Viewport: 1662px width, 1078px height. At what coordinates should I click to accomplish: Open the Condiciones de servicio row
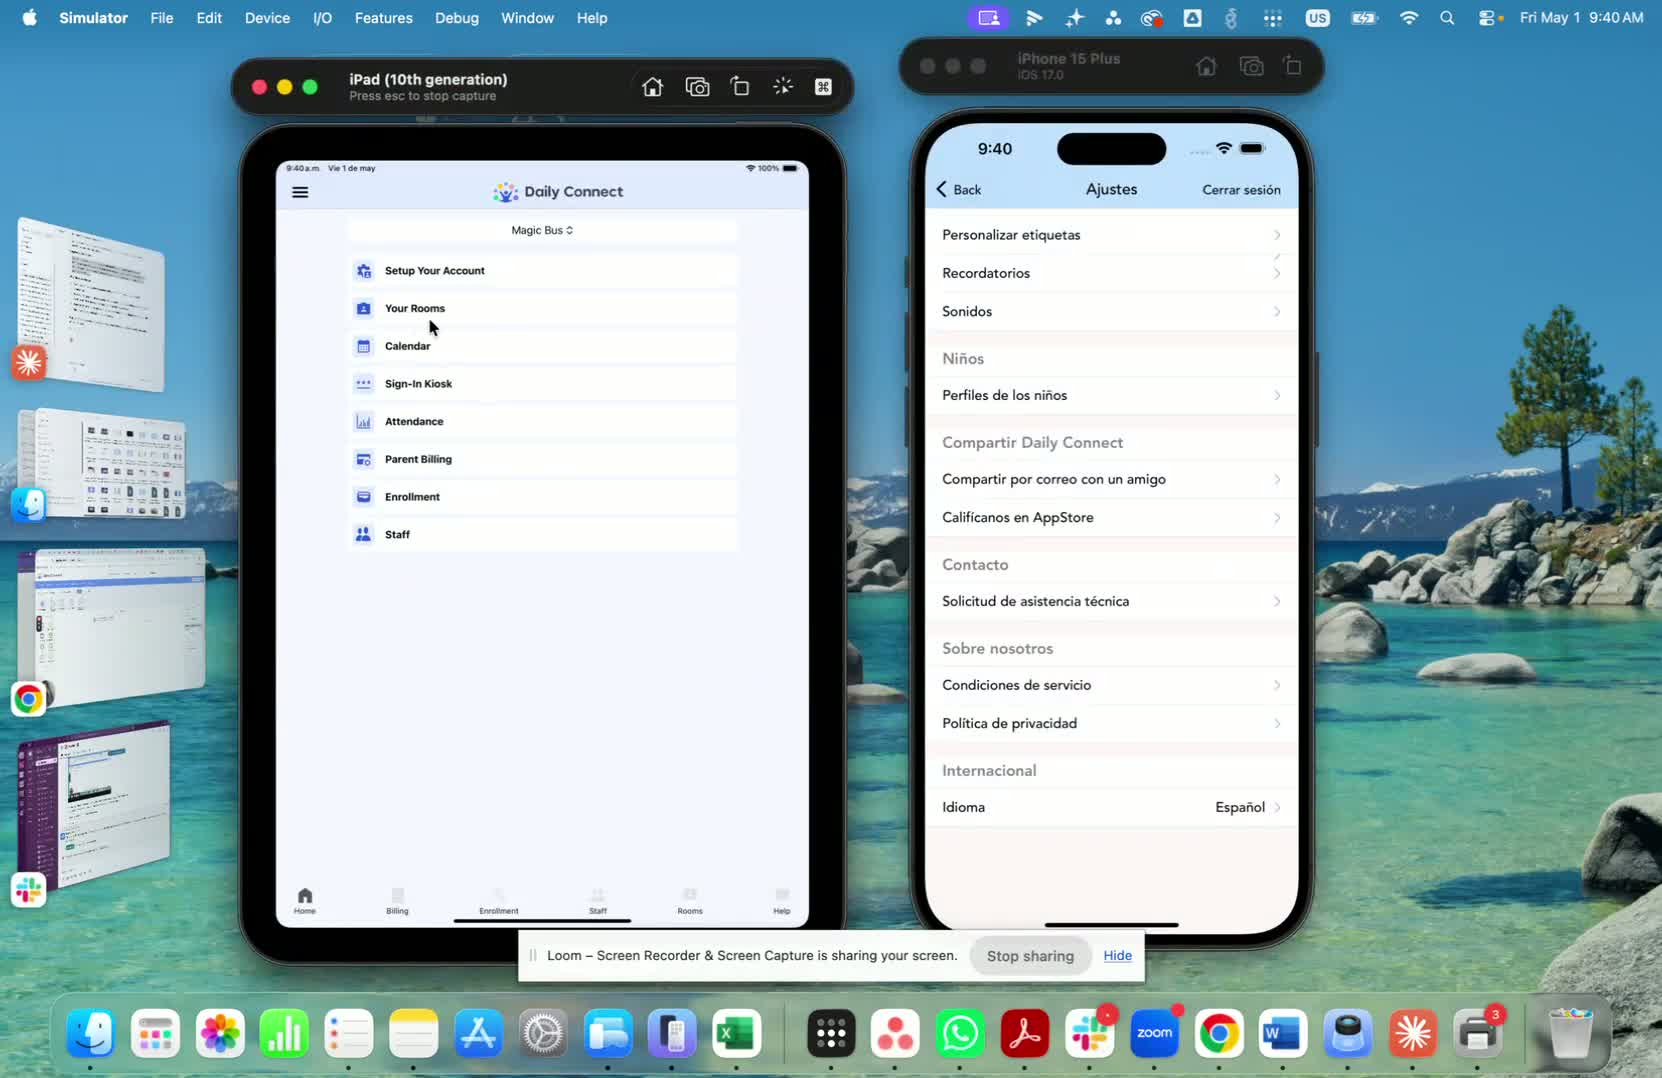[1111, 685]
